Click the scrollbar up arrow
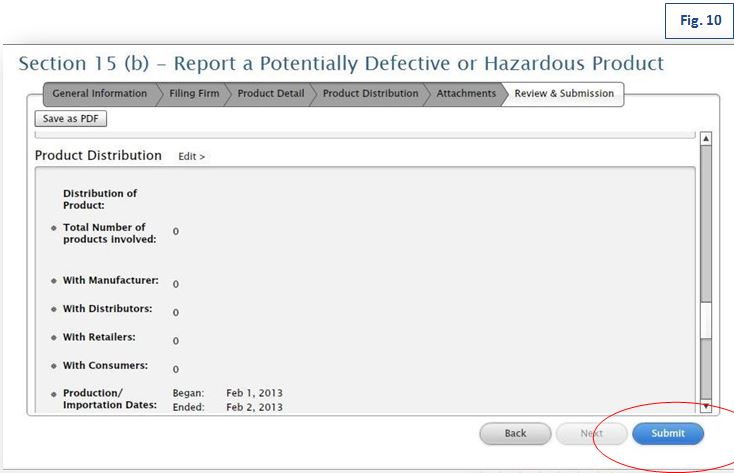The height and width of the screenshot is (473, 734). pyautogui.click(x=706, y=139)
